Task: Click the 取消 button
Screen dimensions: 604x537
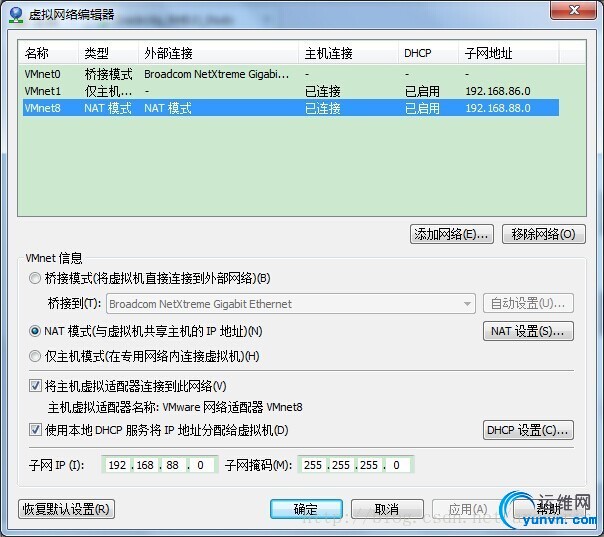Action: click(x=387, y=509)
